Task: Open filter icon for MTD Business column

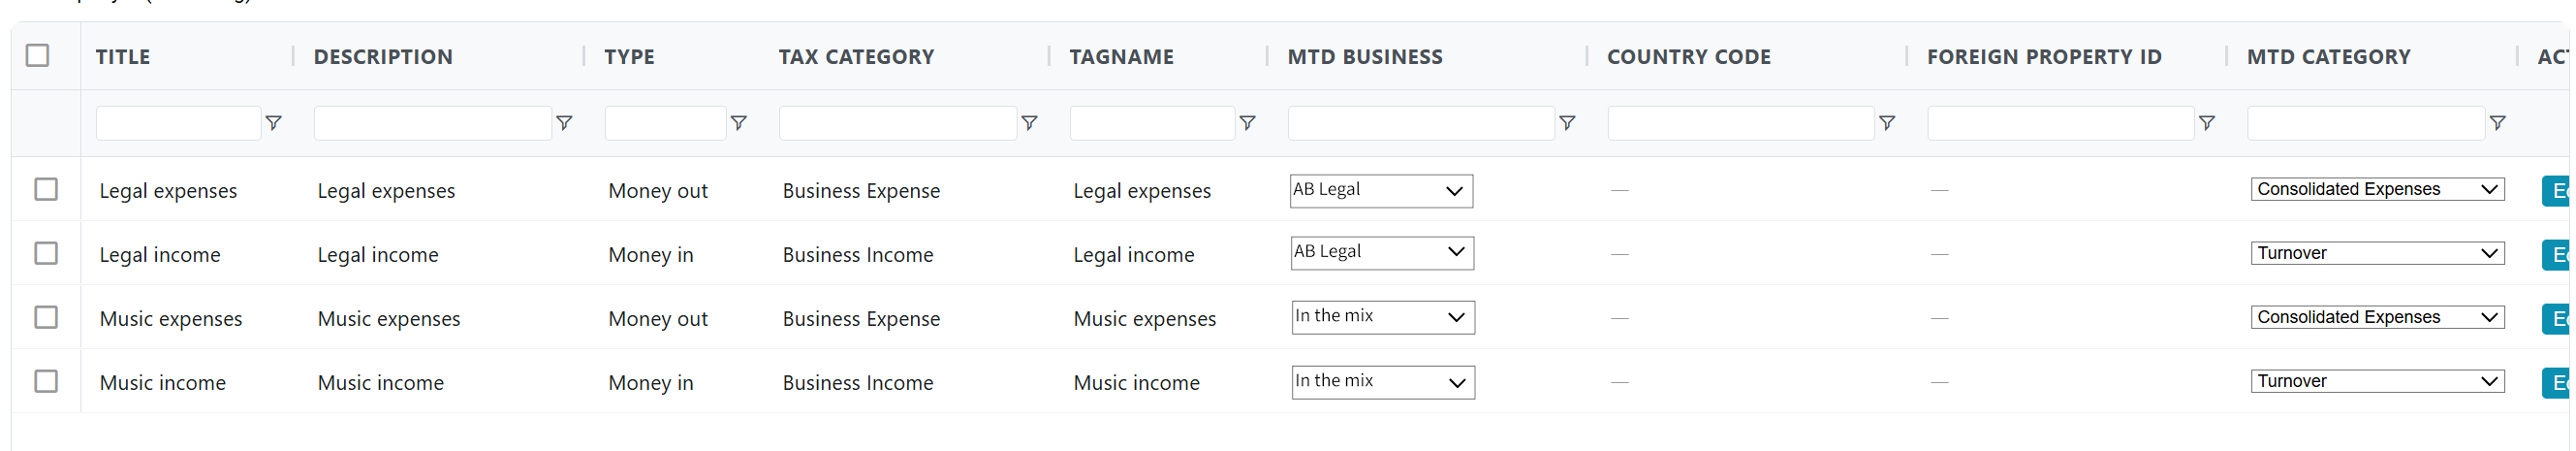Action: coord(1567,123)
